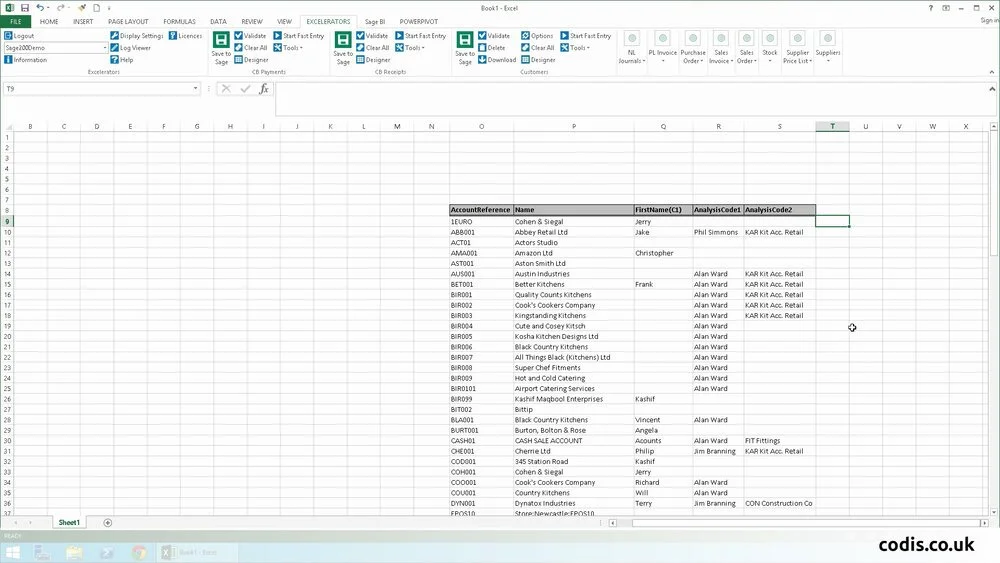Start Fast Entry for Customers
The width and height of the screenshot is (1000, 563).
586,36
